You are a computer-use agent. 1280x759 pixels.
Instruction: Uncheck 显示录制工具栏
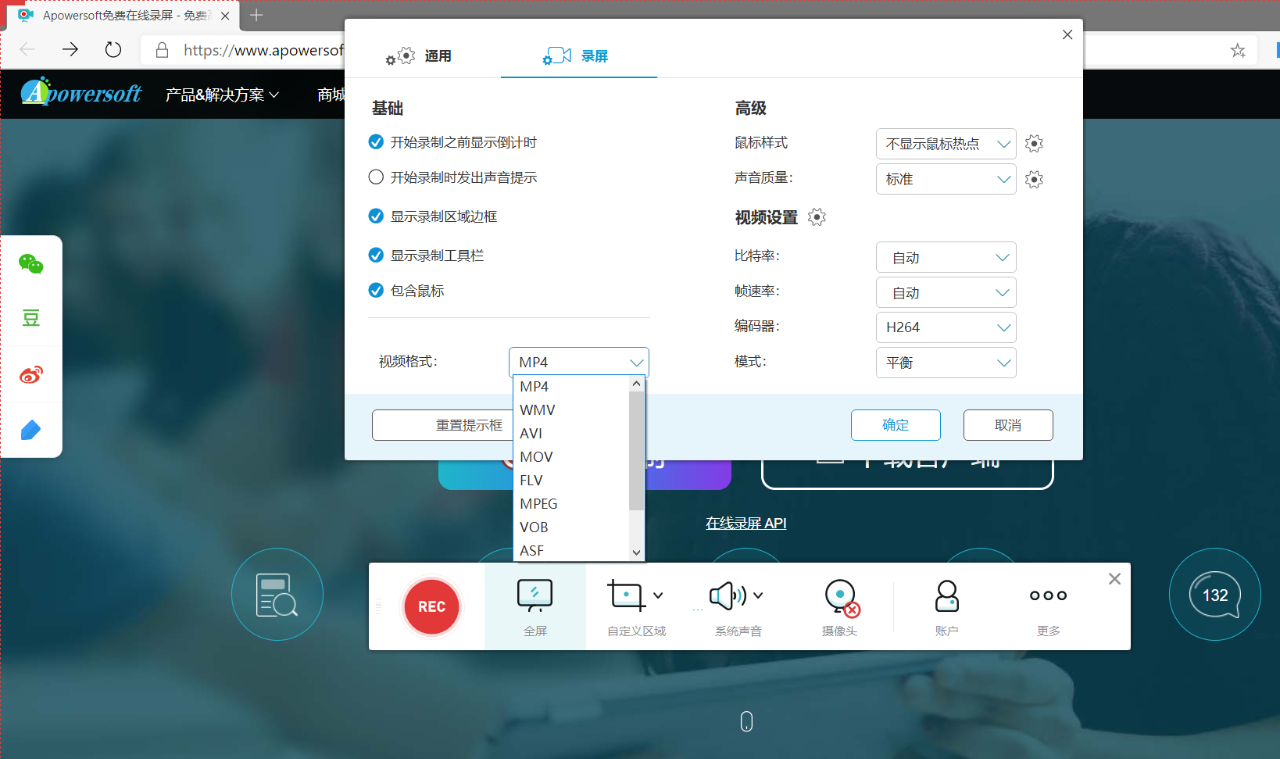coord(375,255)
